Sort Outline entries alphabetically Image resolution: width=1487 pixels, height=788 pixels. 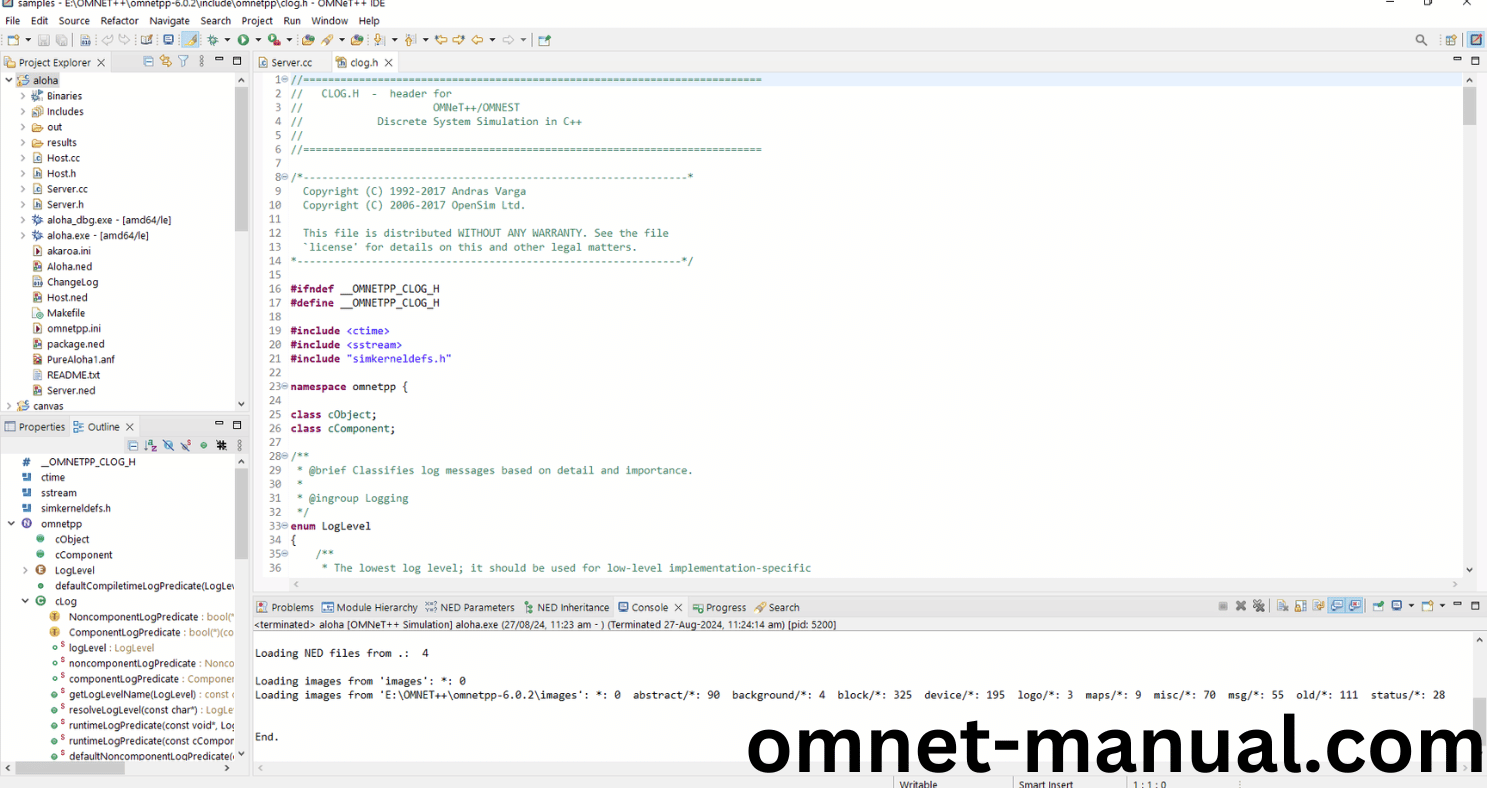pos(150,445)
